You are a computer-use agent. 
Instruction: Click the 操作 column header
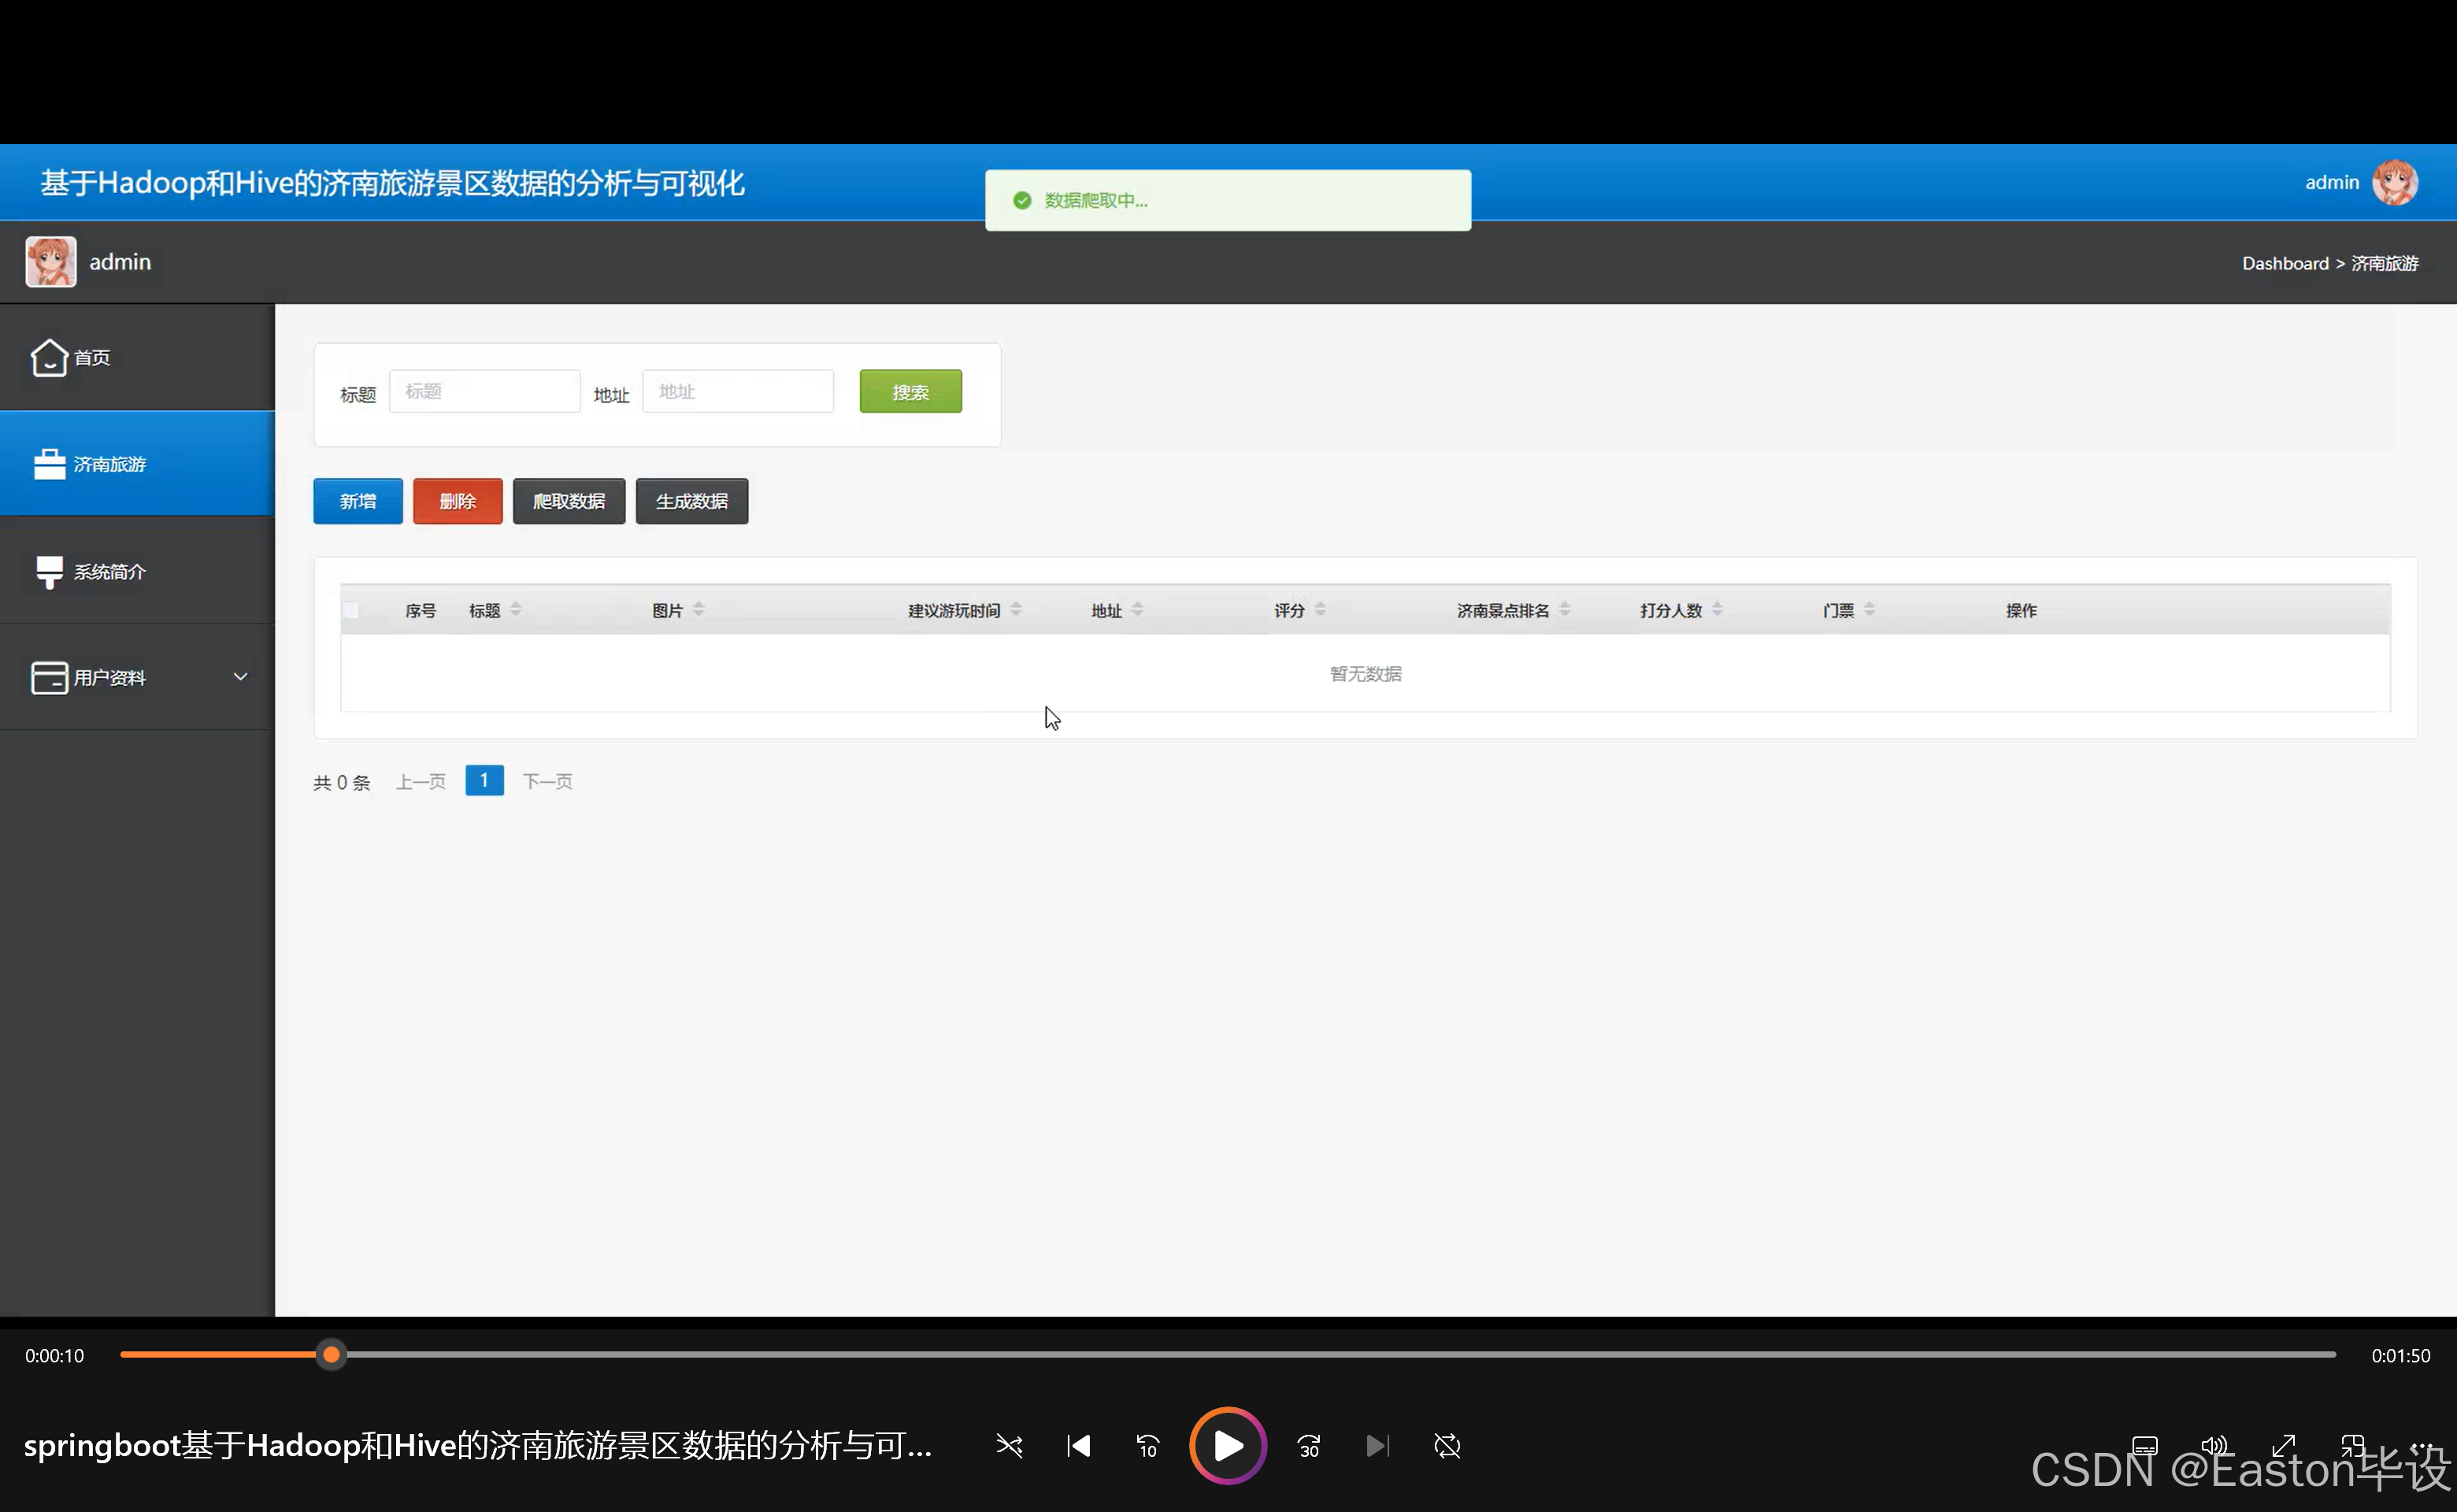[2021, 610]
